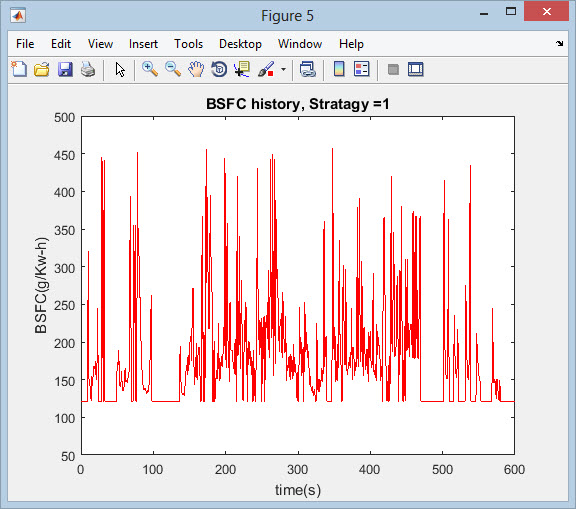The width and height of the screenshot is (576, 509).
Task: Open the Insert menu
Action: [143, 44]
